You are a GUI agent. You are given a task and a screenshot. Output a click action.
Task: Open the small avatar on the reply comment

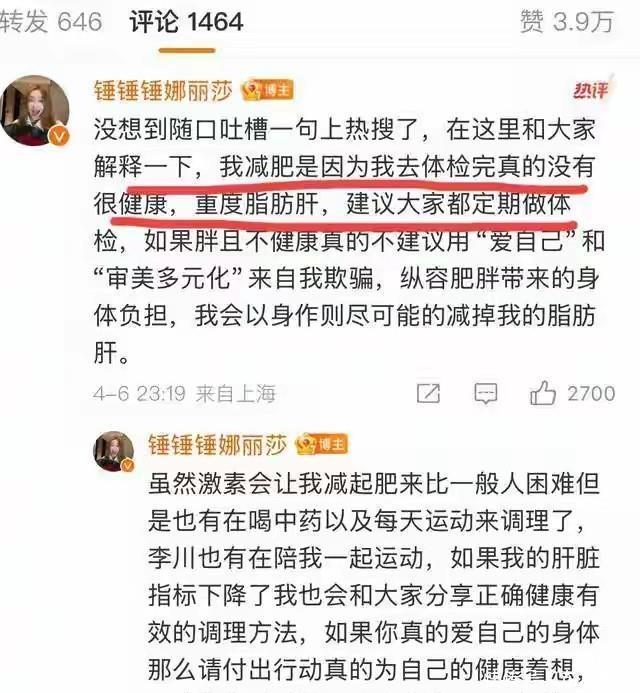114,451
